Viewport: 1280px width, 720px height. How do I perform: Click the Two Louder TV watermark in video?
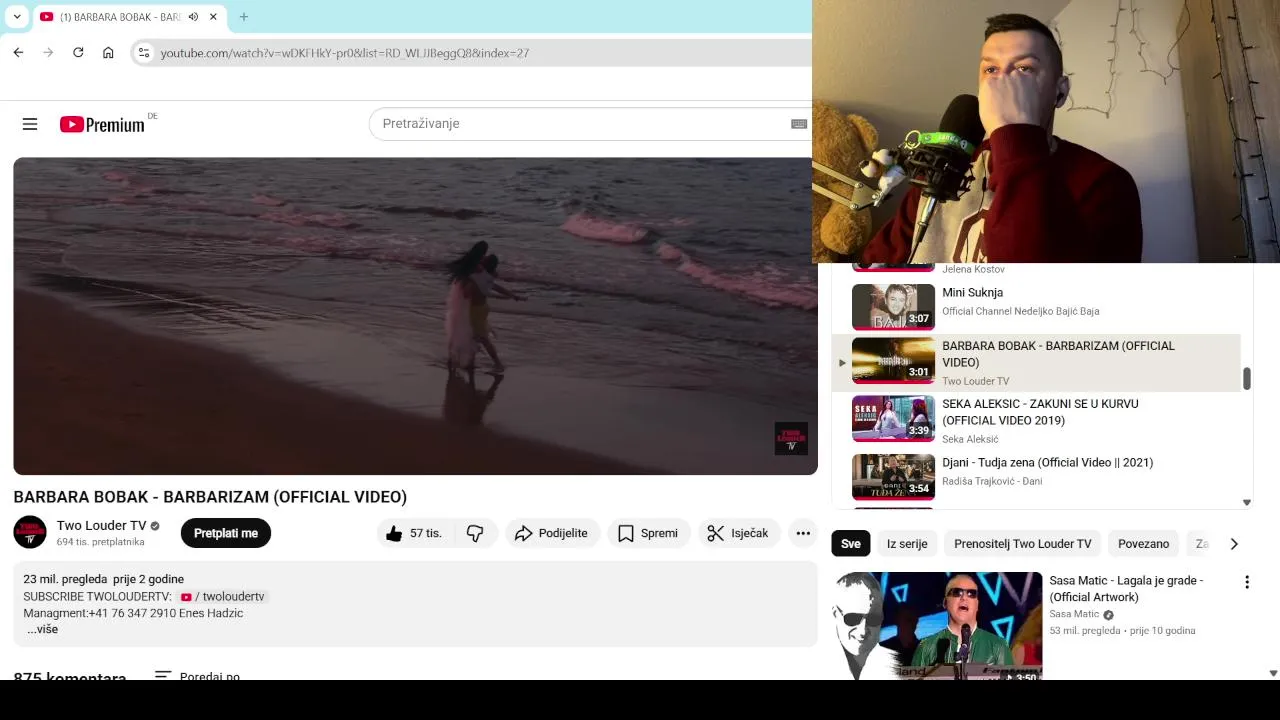(791, 438)
